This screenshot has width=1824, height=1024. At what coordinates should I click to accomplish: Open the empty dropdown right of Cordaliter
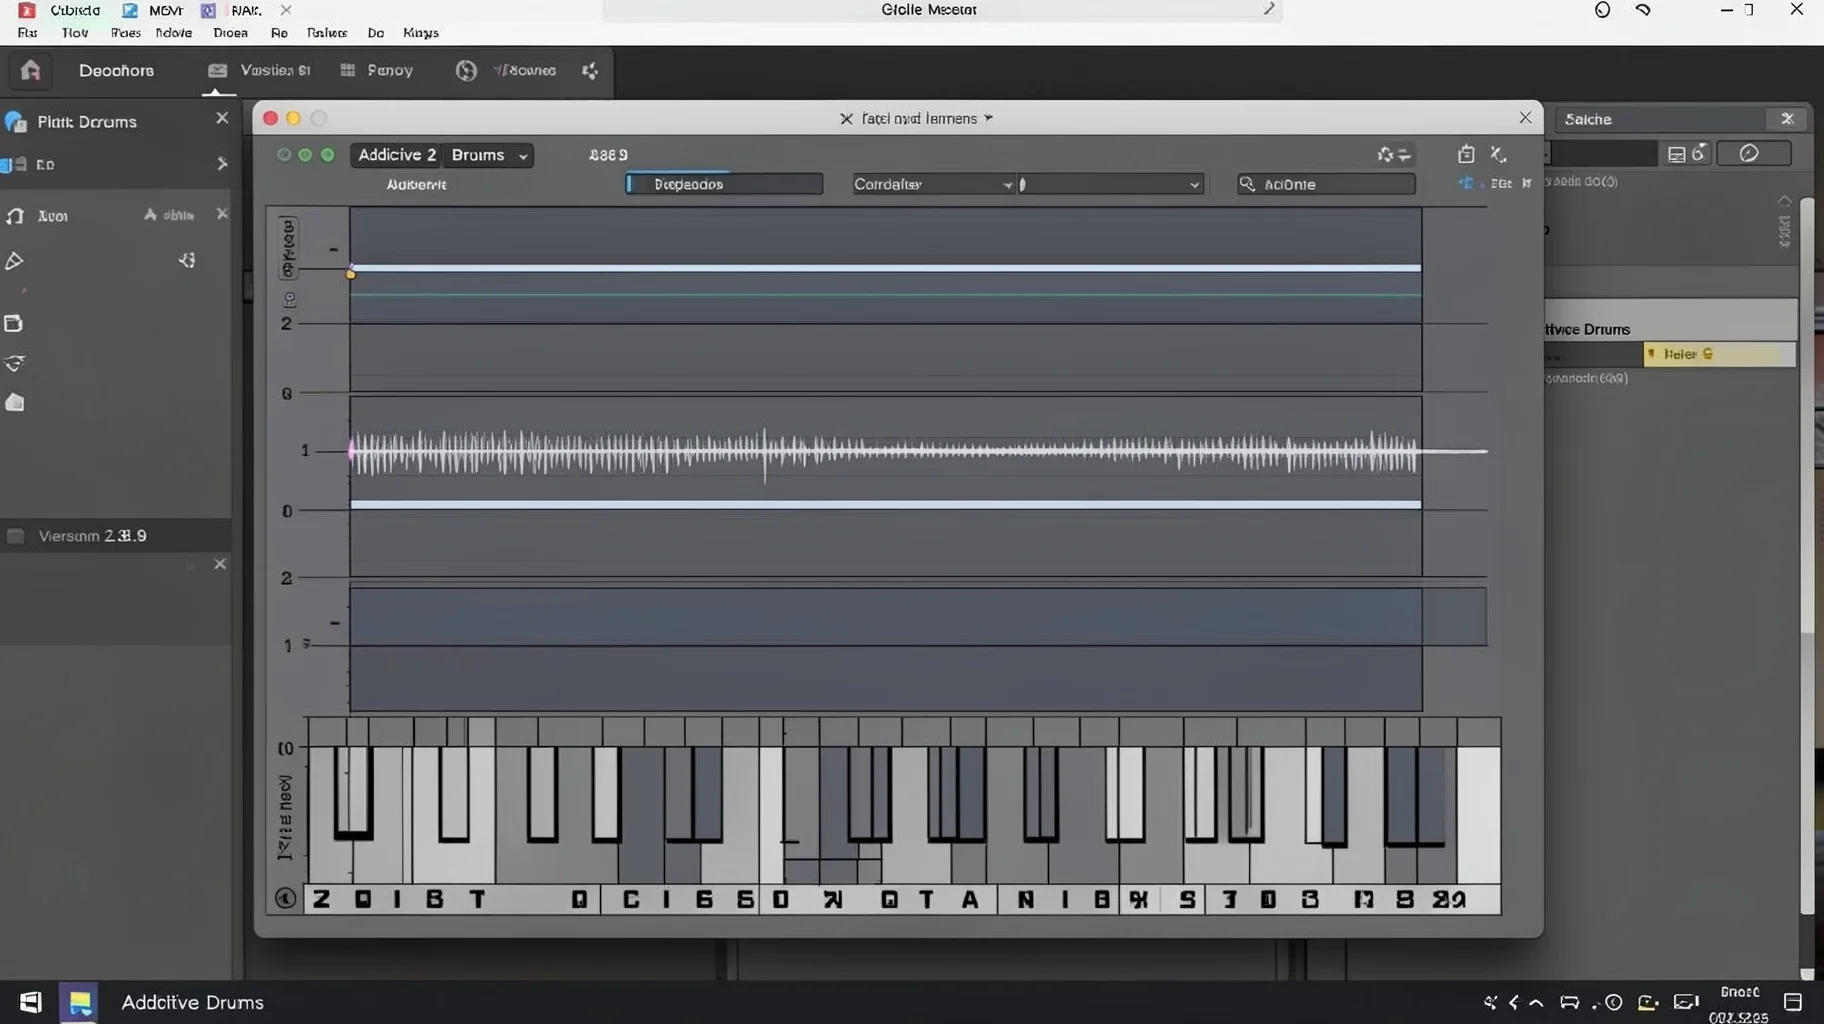pos(1110,184)
